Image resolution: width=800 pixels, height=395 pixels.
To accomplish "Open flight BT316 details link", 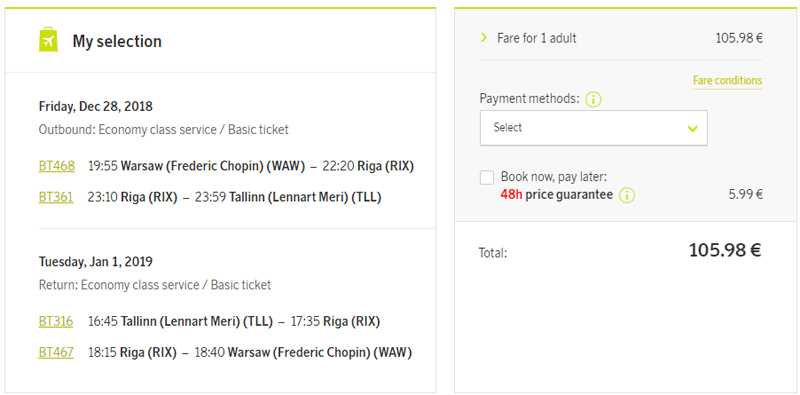I will click(x=56, y=322).
